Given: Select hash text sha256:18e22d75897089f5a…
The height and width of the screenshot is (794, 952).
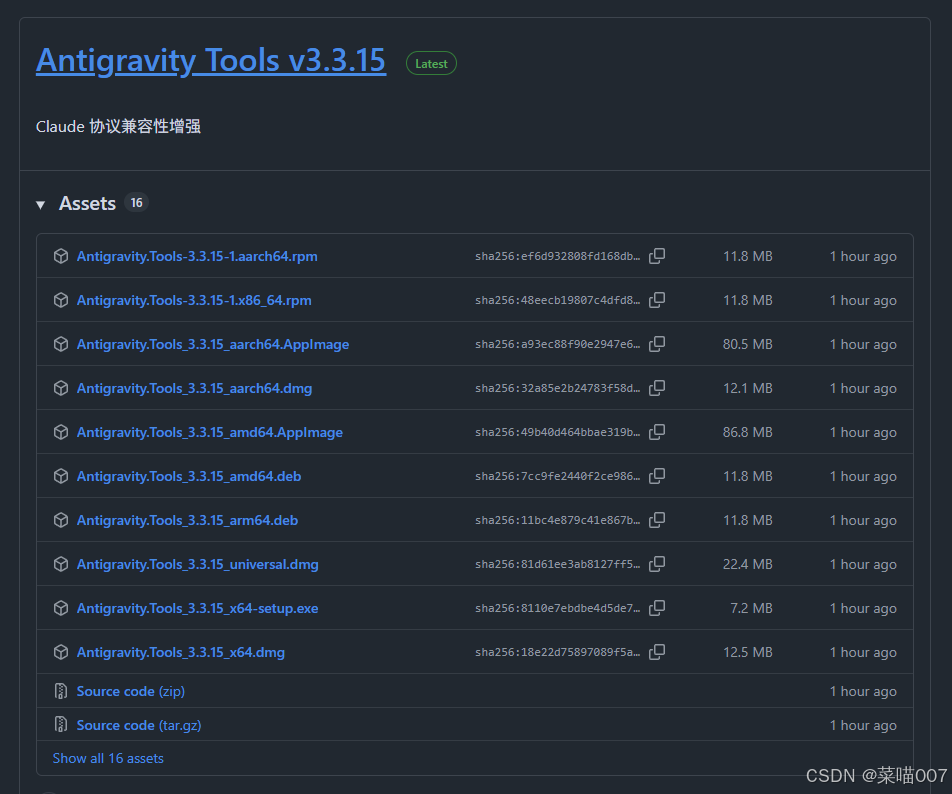Looking at the screenshot, I should coord(557,652).
